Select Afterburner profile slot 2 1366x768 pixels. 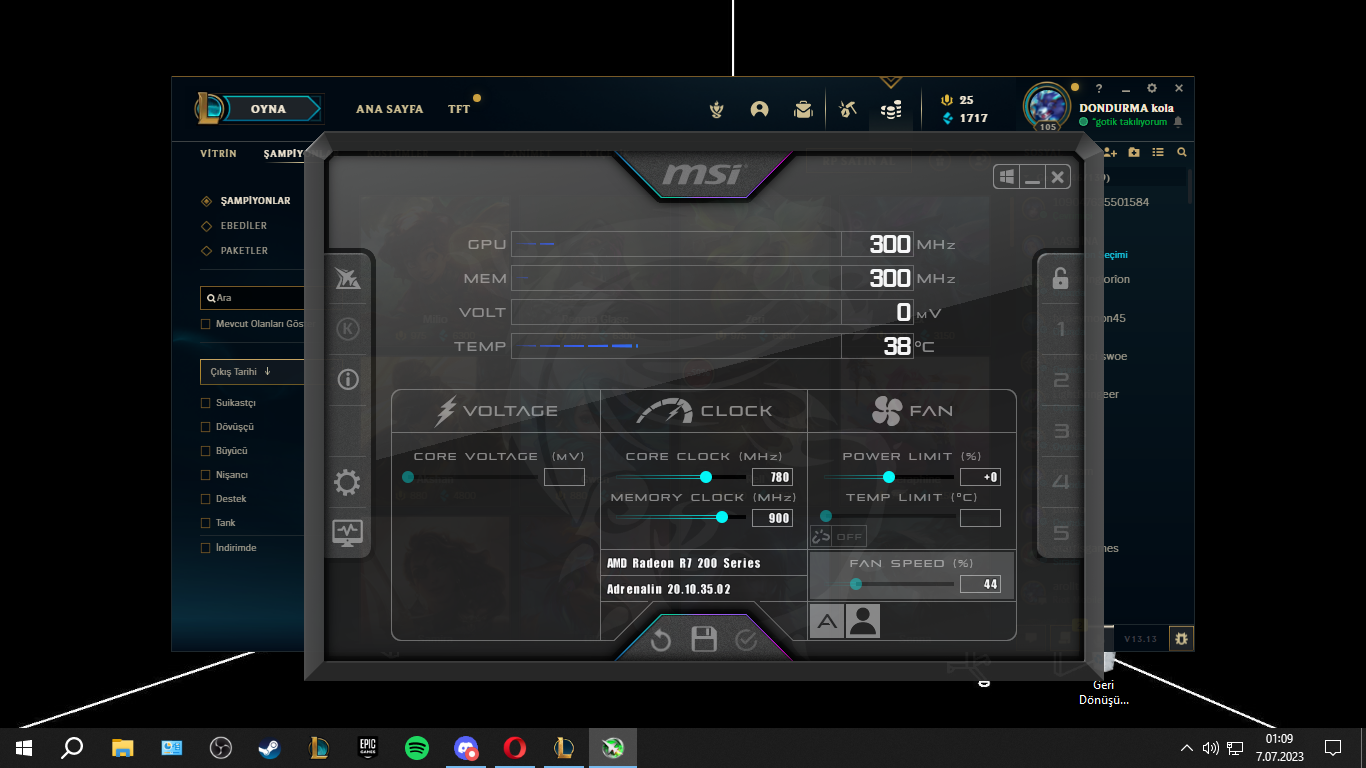click(1061, 380)
